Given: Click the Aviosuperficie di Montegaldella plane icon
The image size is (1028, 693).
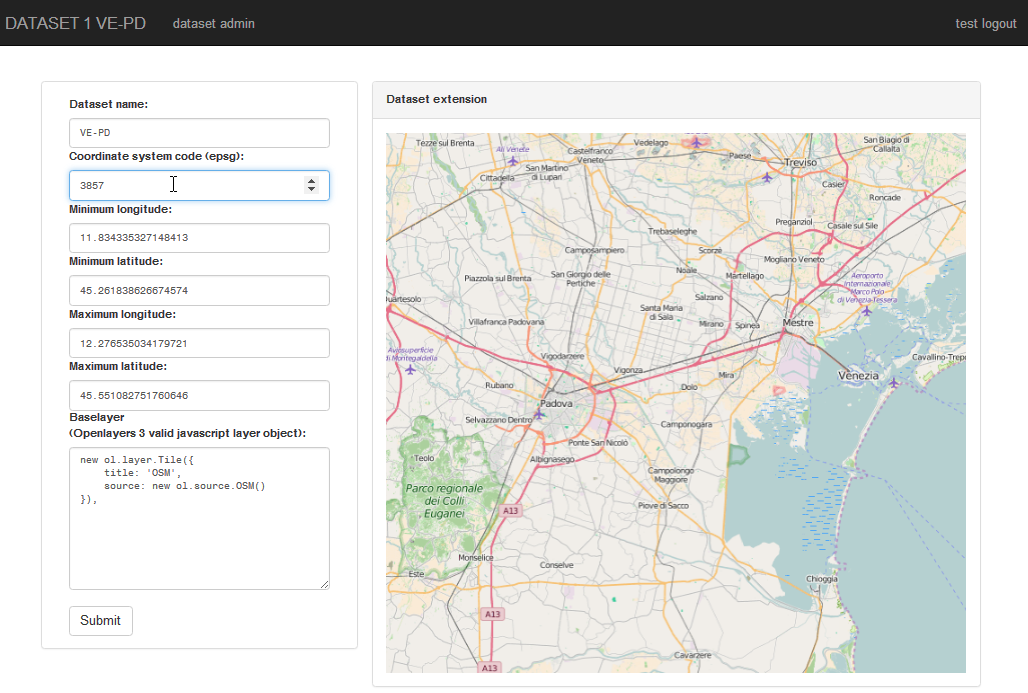Looking at the screenshot, I should (x=410, y=370).
